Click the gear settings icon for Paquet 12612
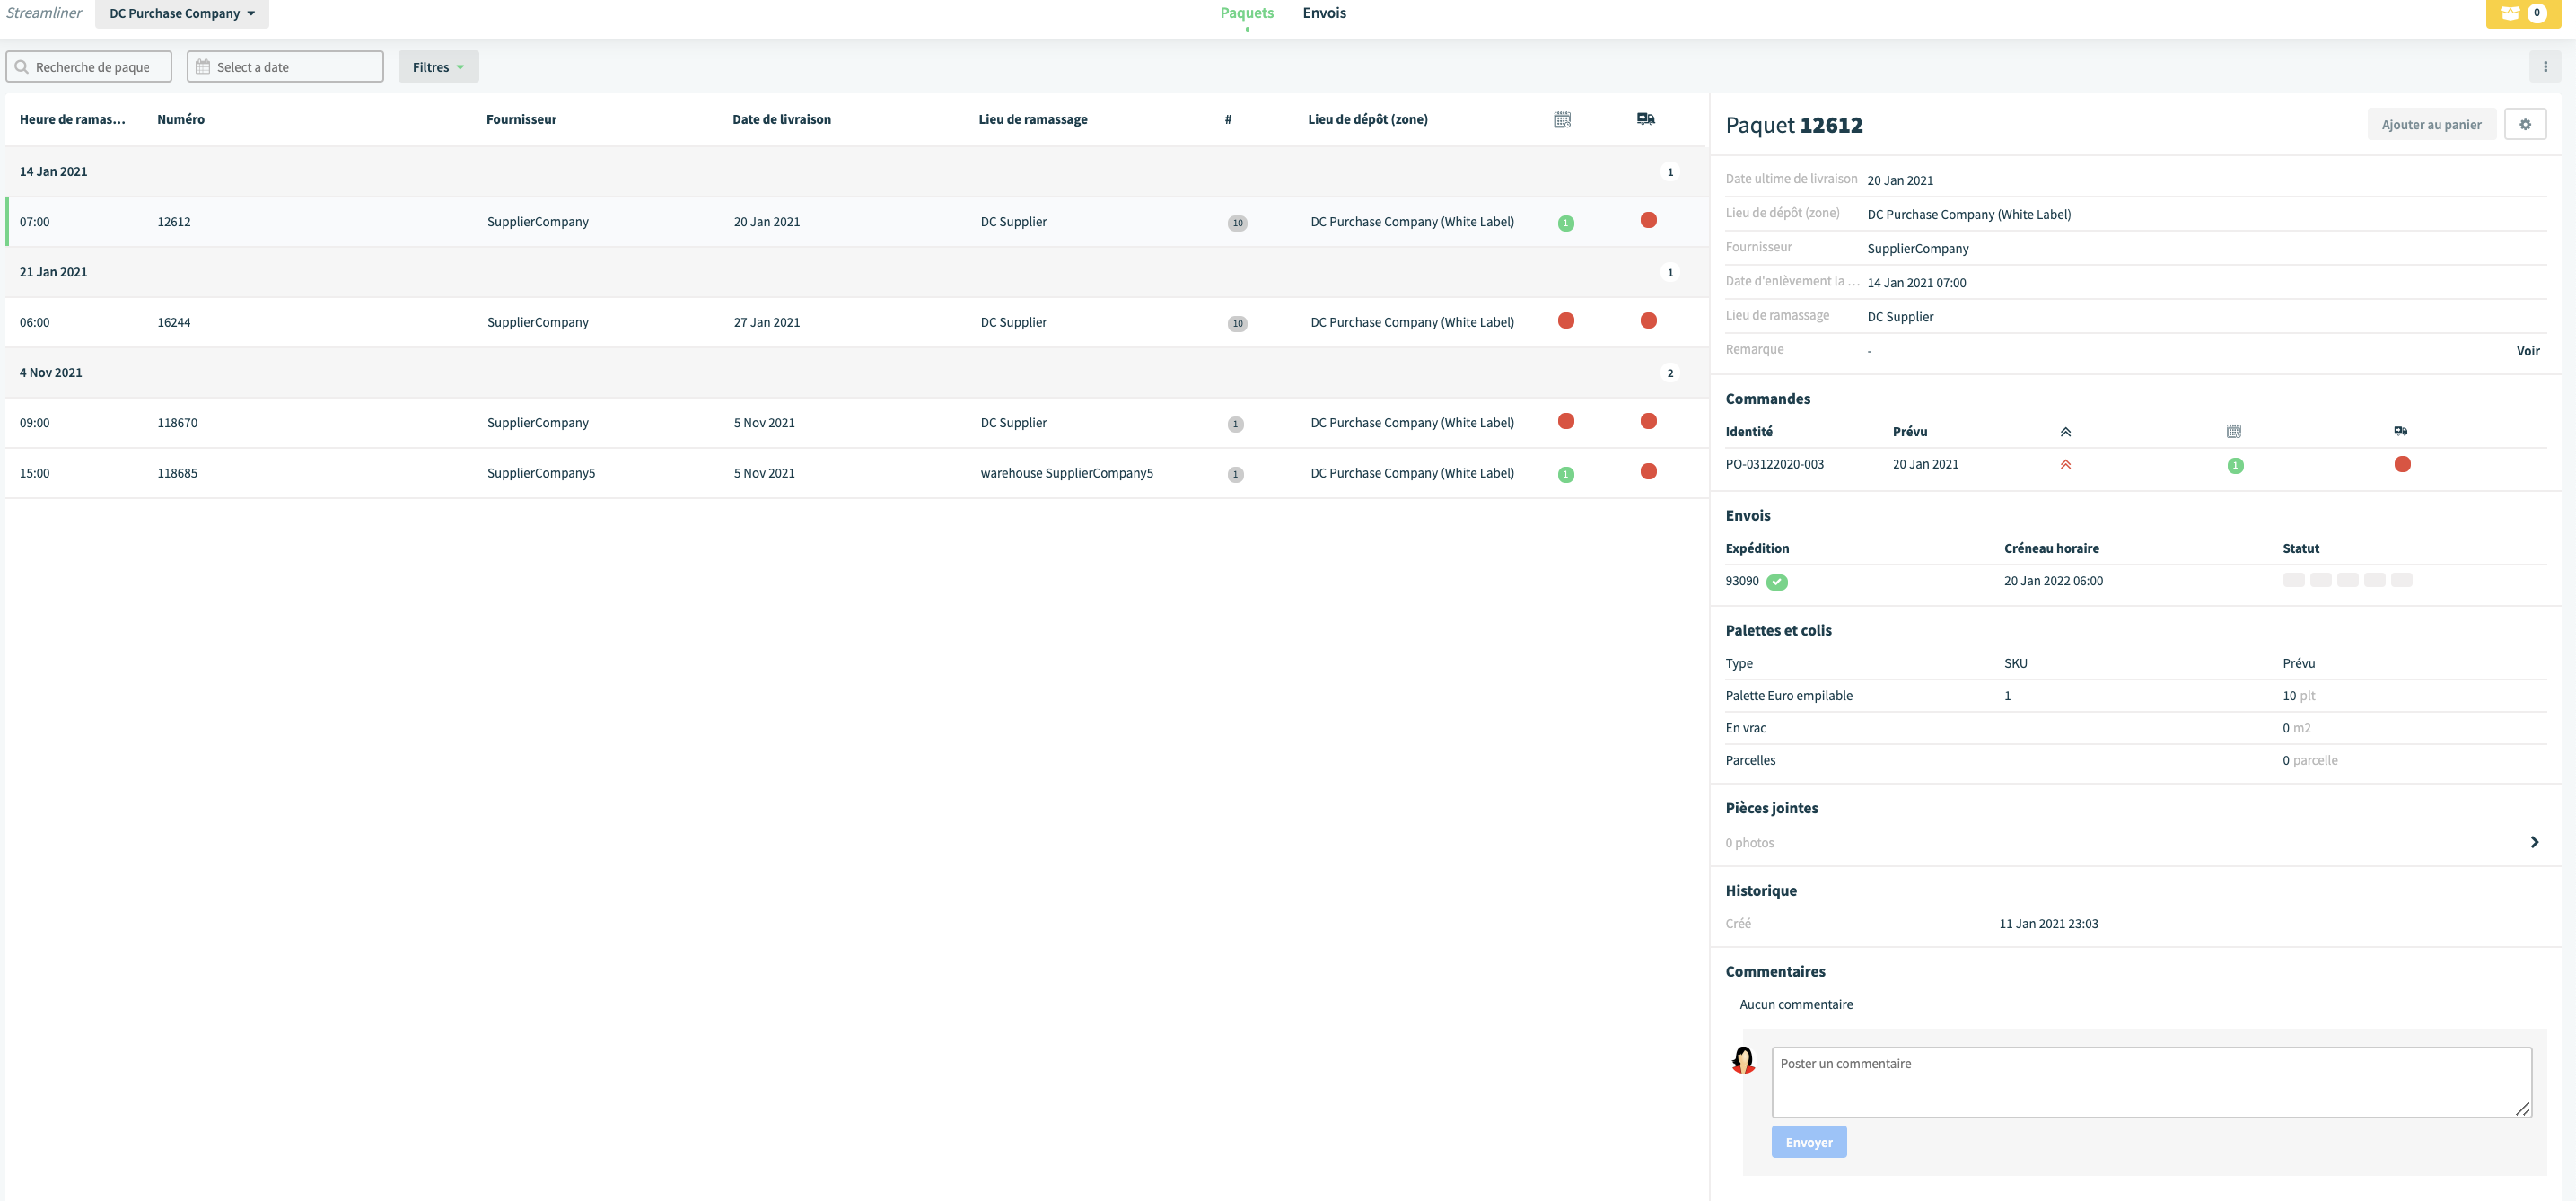Screen dimensions: 2576x1201 click(2524, 124)
